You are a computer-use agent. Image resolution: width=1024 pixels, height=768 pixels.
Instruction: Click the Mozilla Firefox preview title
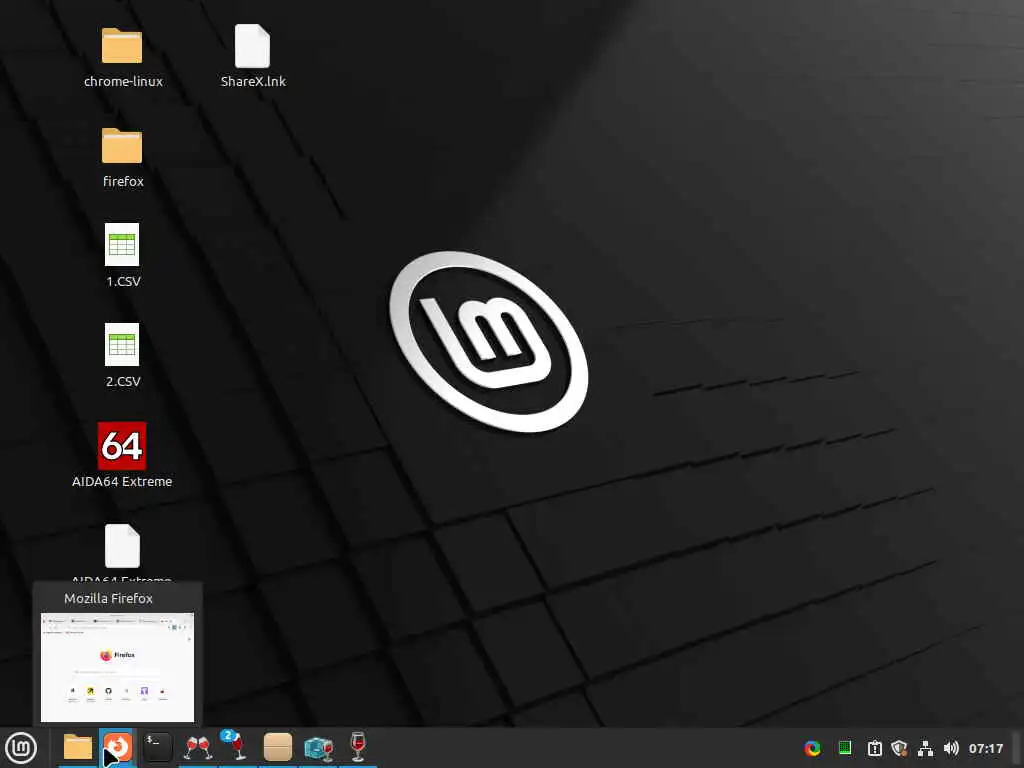[108, 598]
